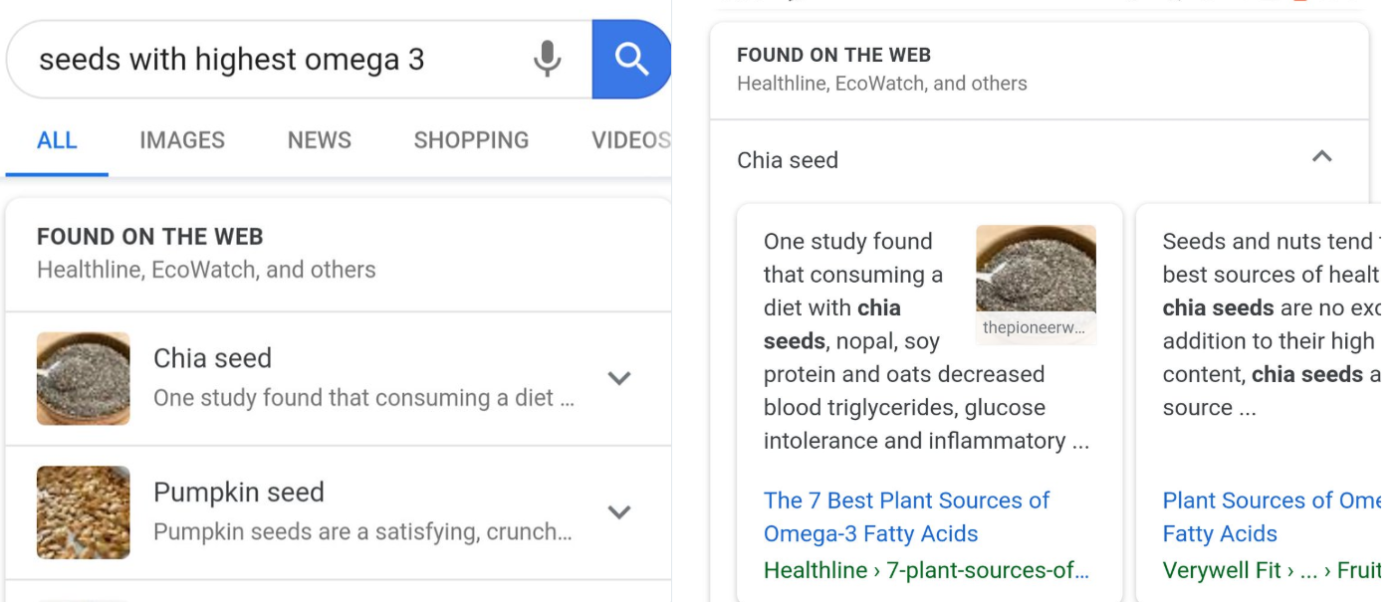Click the microphone icon for voice search

tap(546, 59)
